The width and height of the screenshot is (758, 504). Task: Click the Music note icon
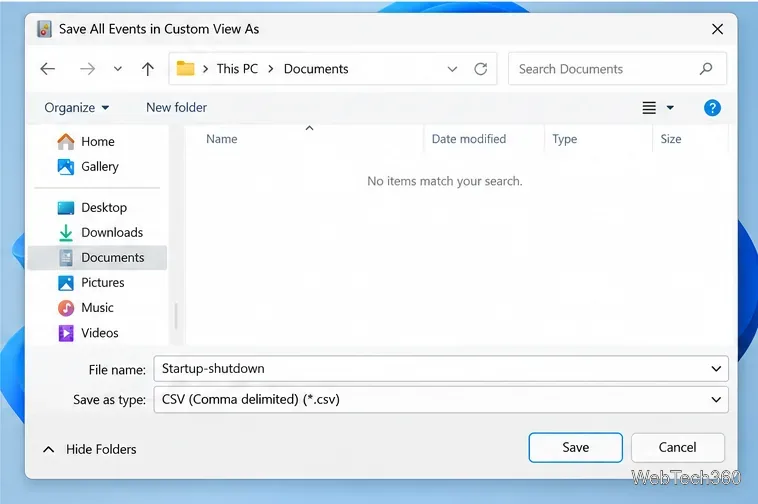[x=66, y=308]
